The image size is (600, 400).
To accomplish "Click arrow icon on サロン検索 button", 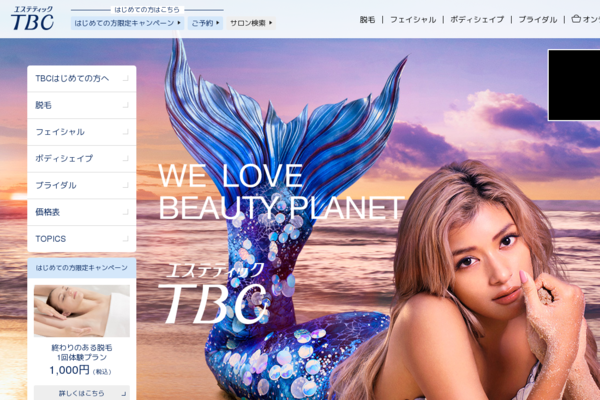I will (271, 23).
